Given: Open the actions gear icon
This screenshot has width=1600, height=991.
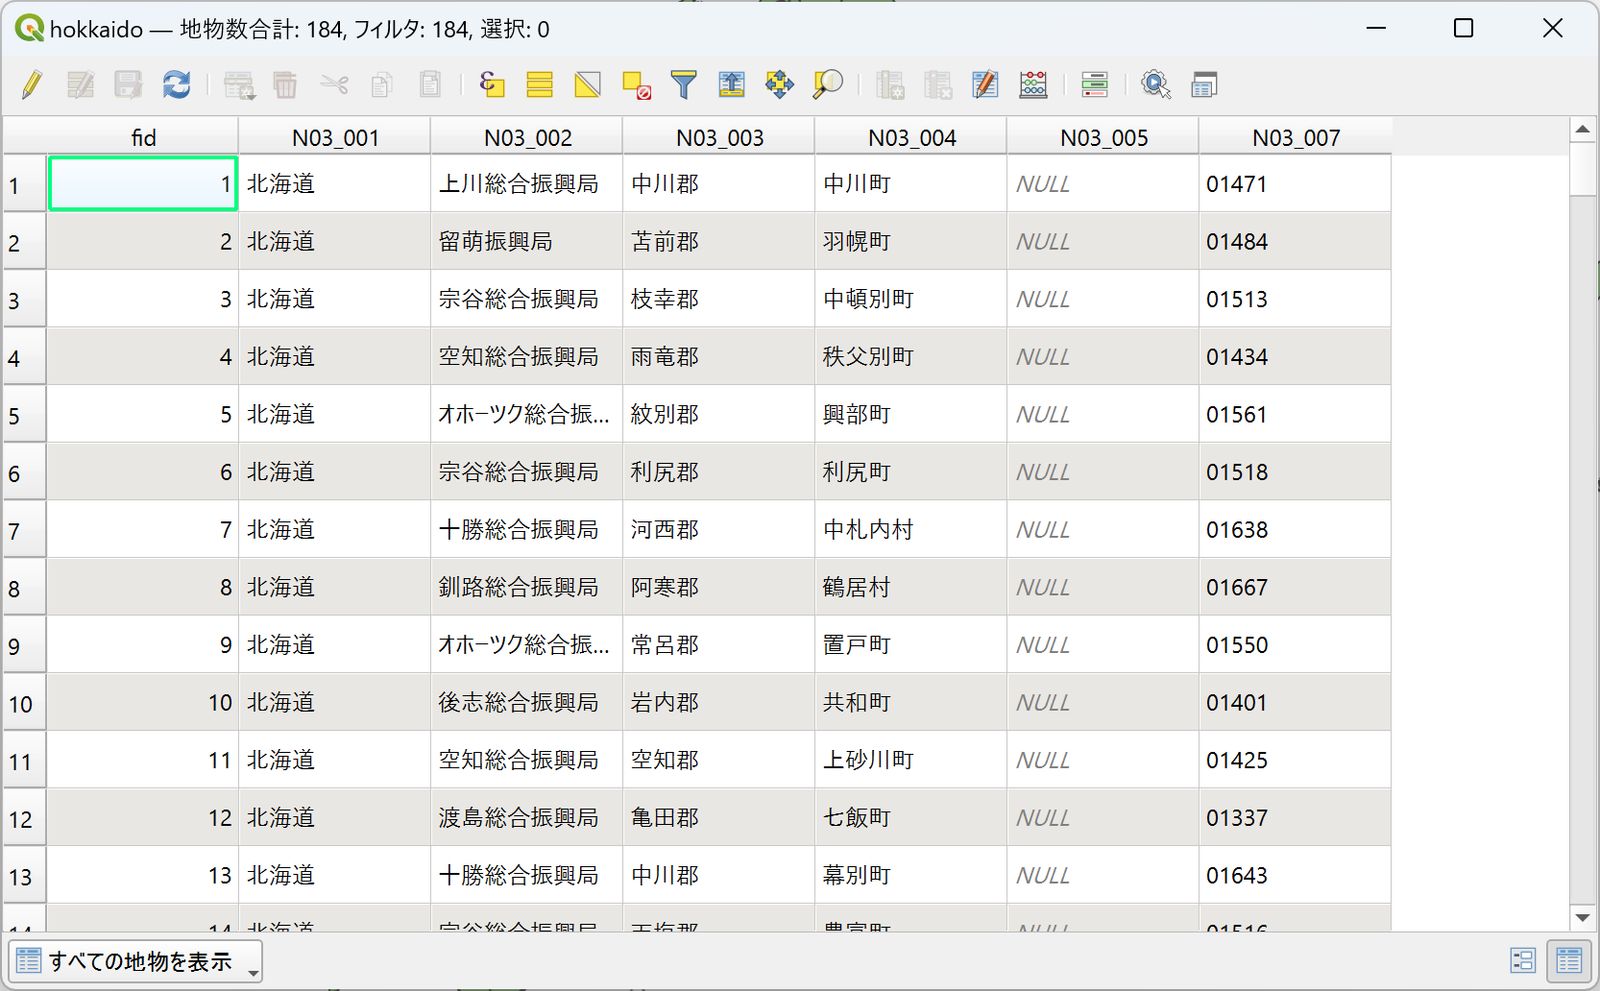Looking at the screenshot, I should coord(1156,85).
